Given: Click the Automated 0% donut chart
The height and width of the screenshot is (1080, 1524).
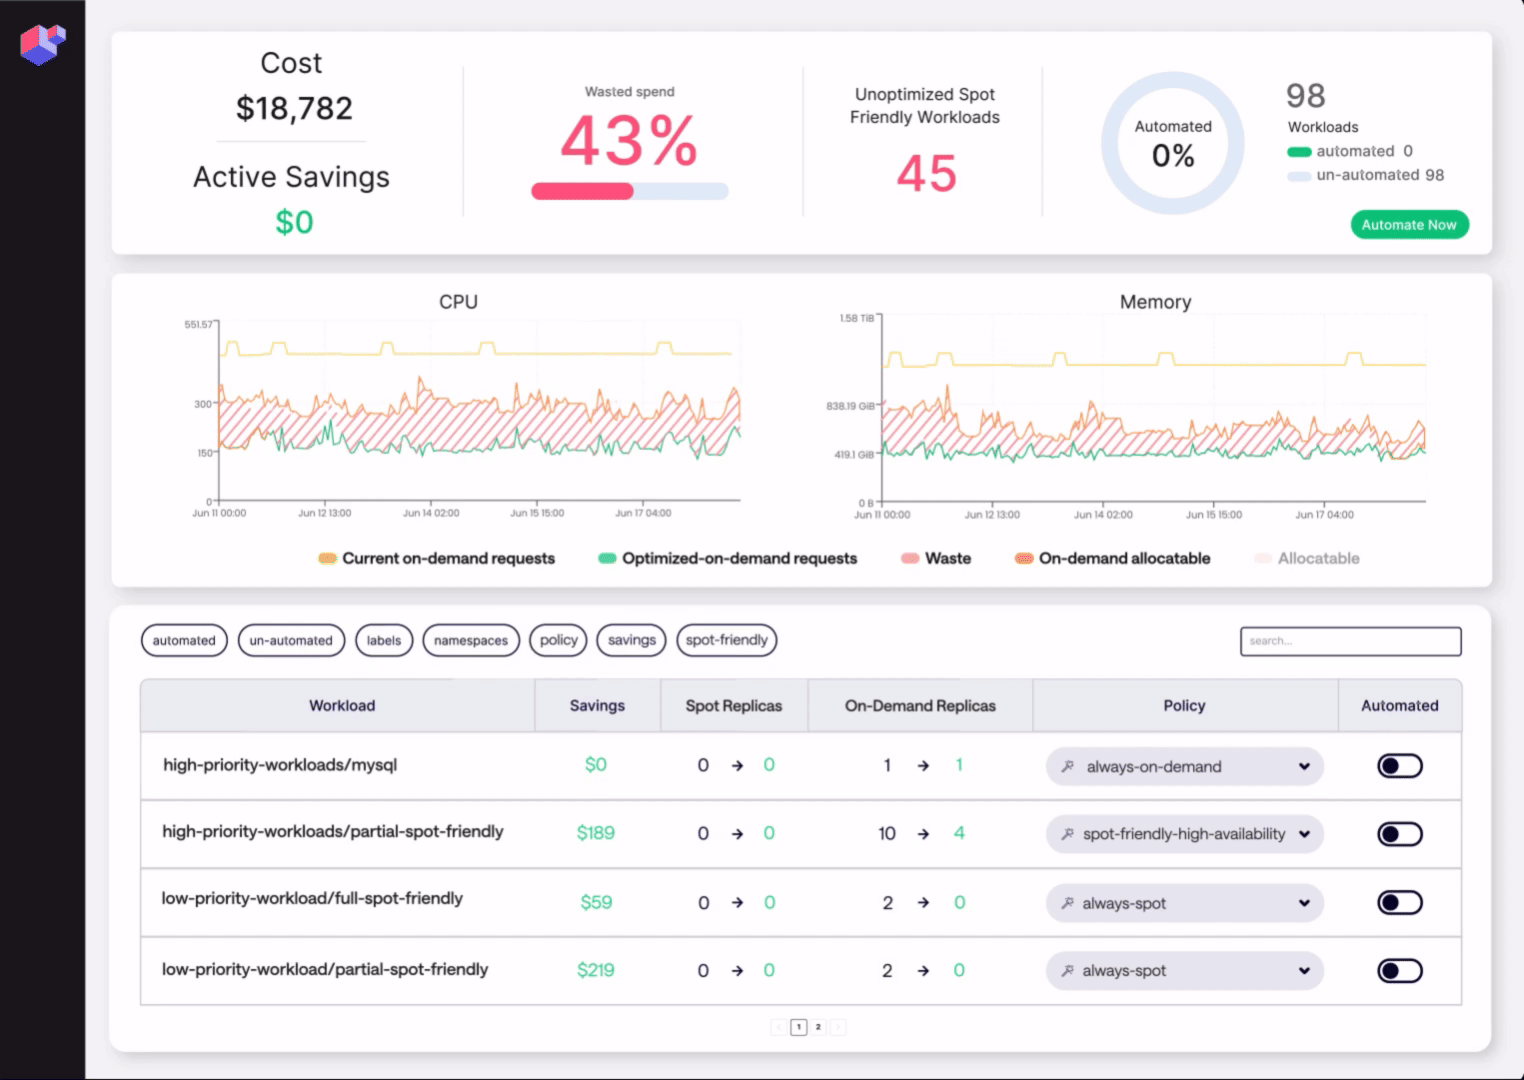Looking at the screenshot, I should [x=1173, y=143].
